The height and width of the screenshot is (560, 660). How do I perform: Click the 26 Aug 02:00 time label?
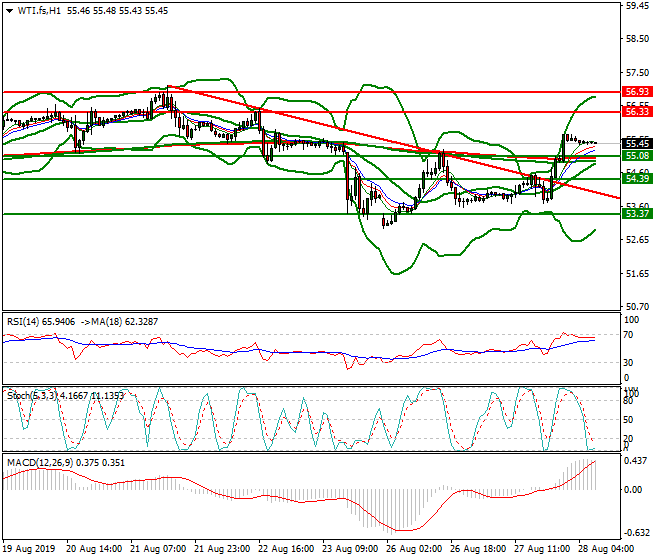pos(414,549)
